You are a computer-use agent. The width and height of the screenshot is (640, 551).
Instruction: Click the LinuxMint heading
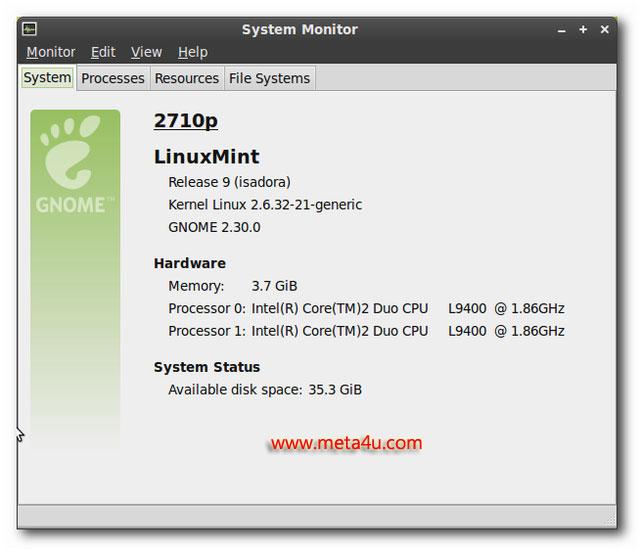coord(207,157)
